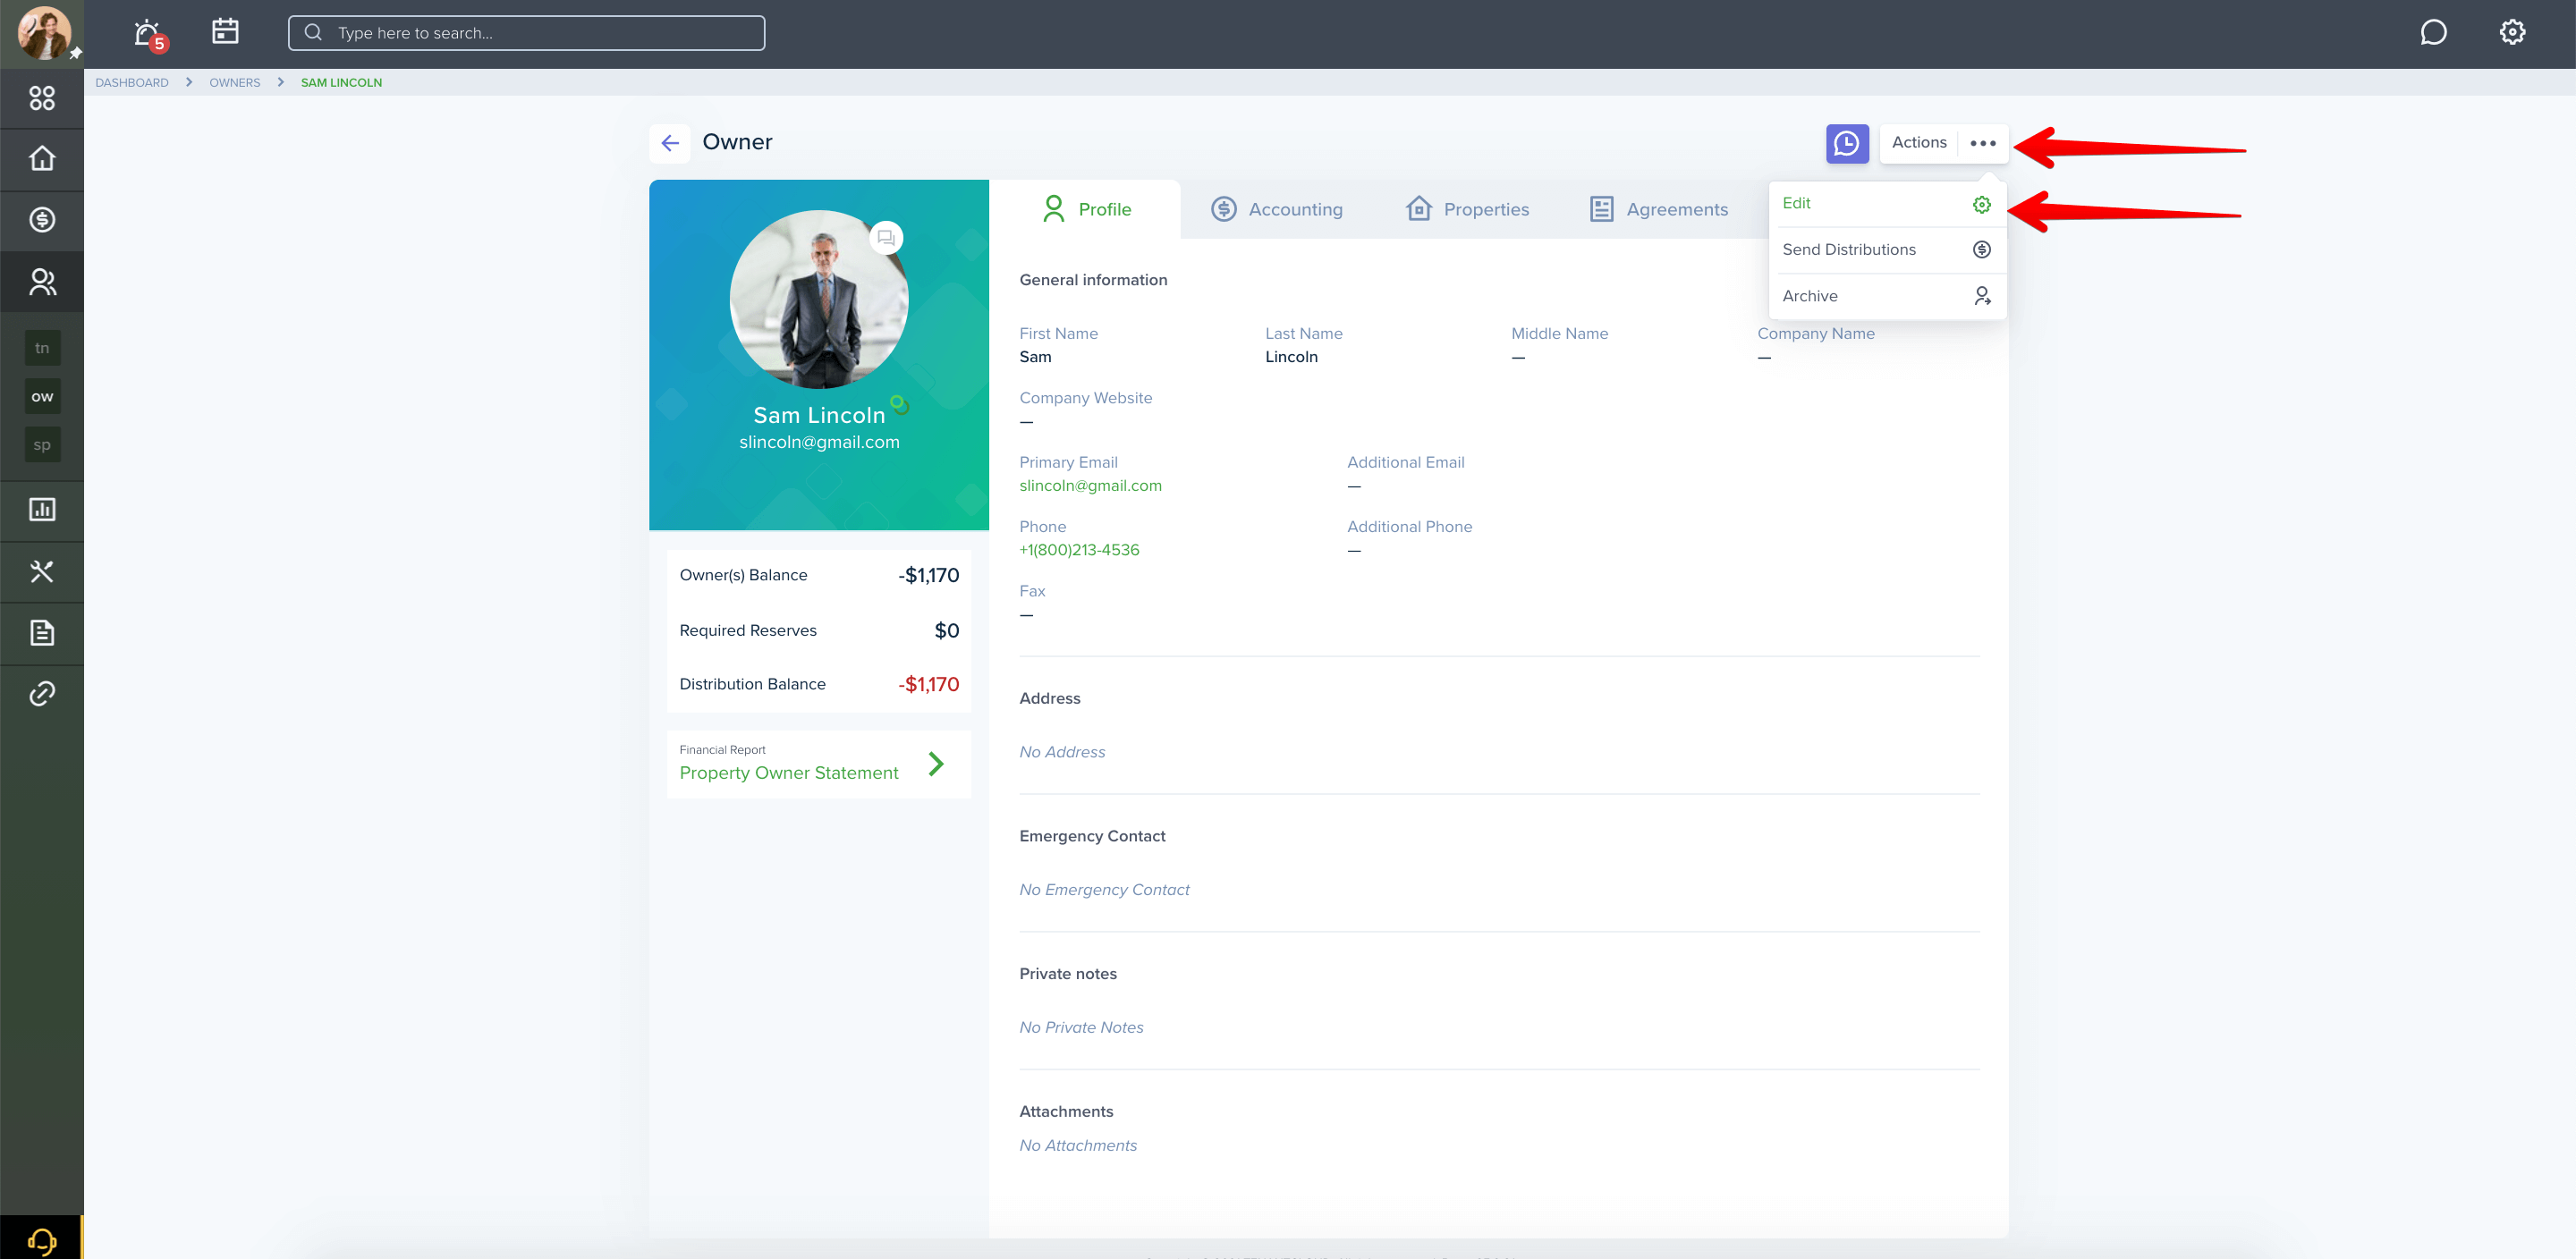Open the calendar icon in top bar
This screenshot has height=1259, width=2576.
[x=225, y=32]
